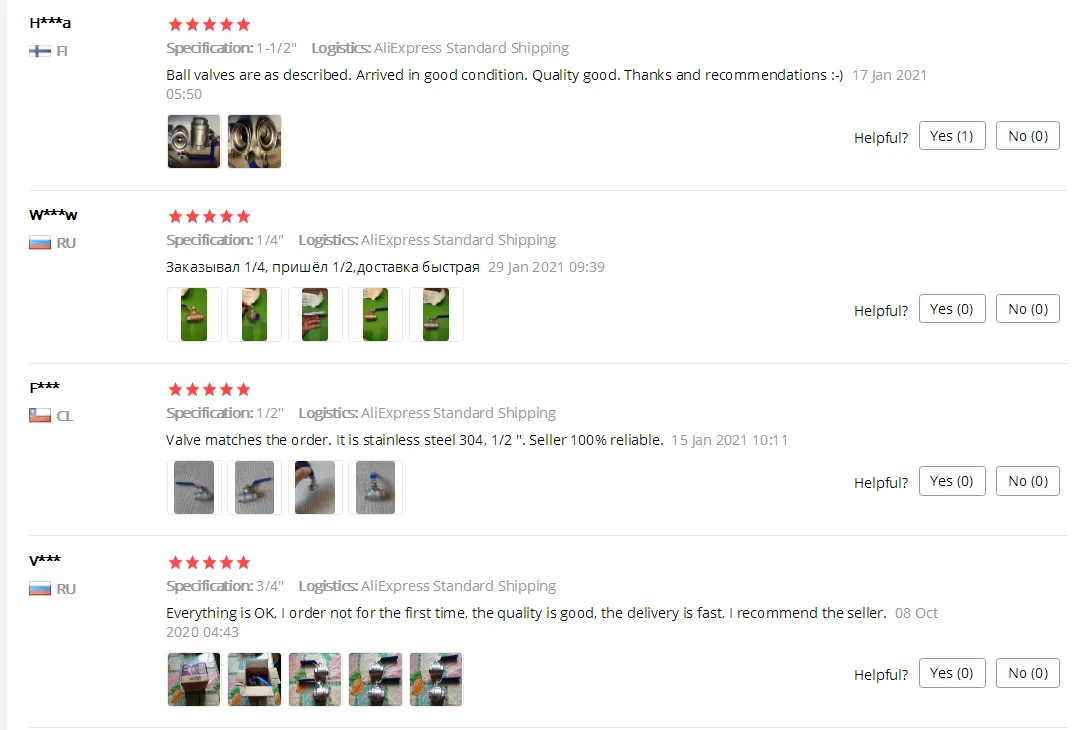The image size is (1086, 730).
Task: Vote No (0) on V***'s review
Action: 1028,673
